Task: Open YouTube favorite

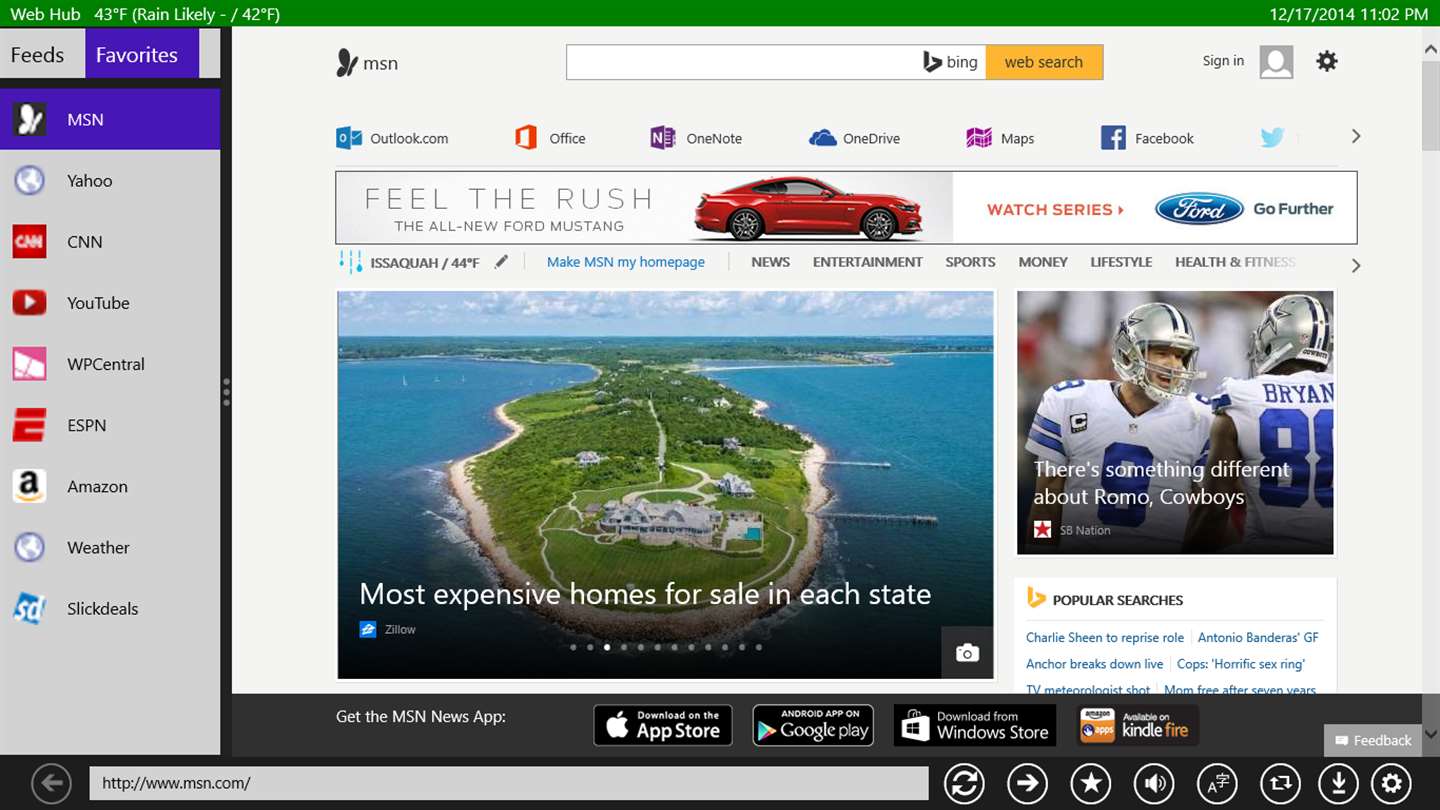Action: coord(110,303)
